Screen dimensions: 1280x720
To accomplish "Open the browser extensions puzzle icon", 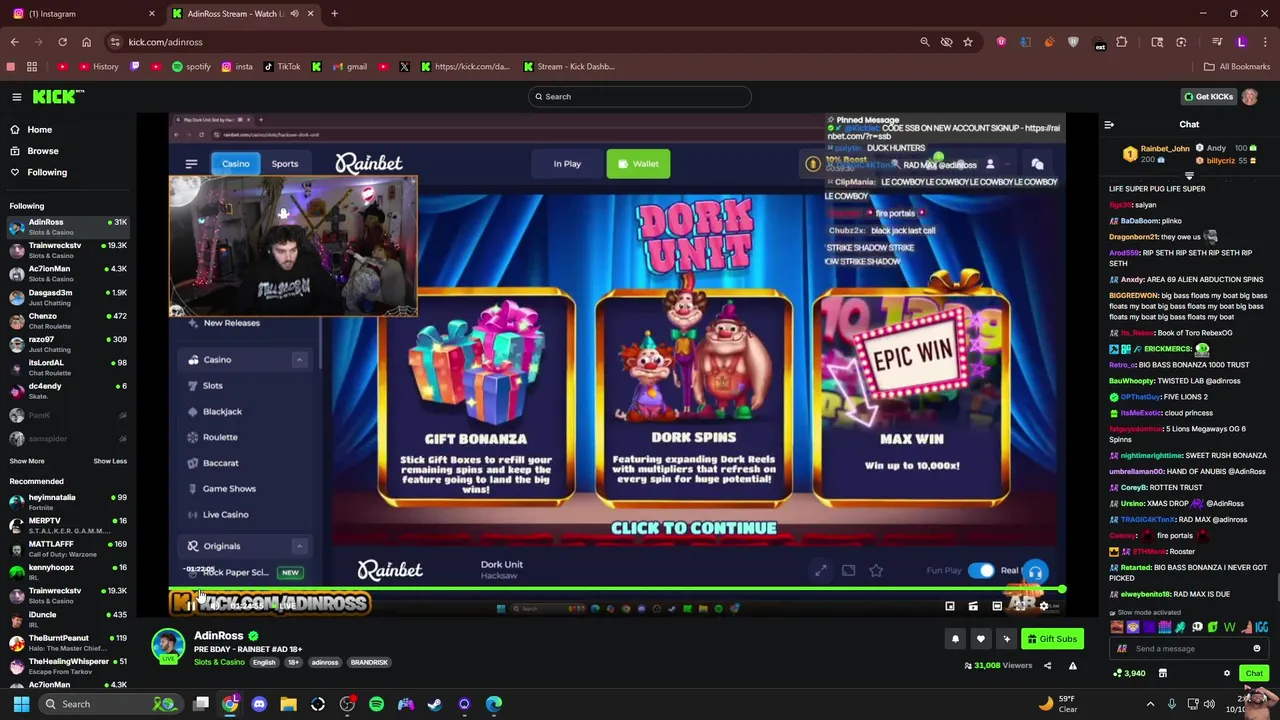I will pos(1121,42).
